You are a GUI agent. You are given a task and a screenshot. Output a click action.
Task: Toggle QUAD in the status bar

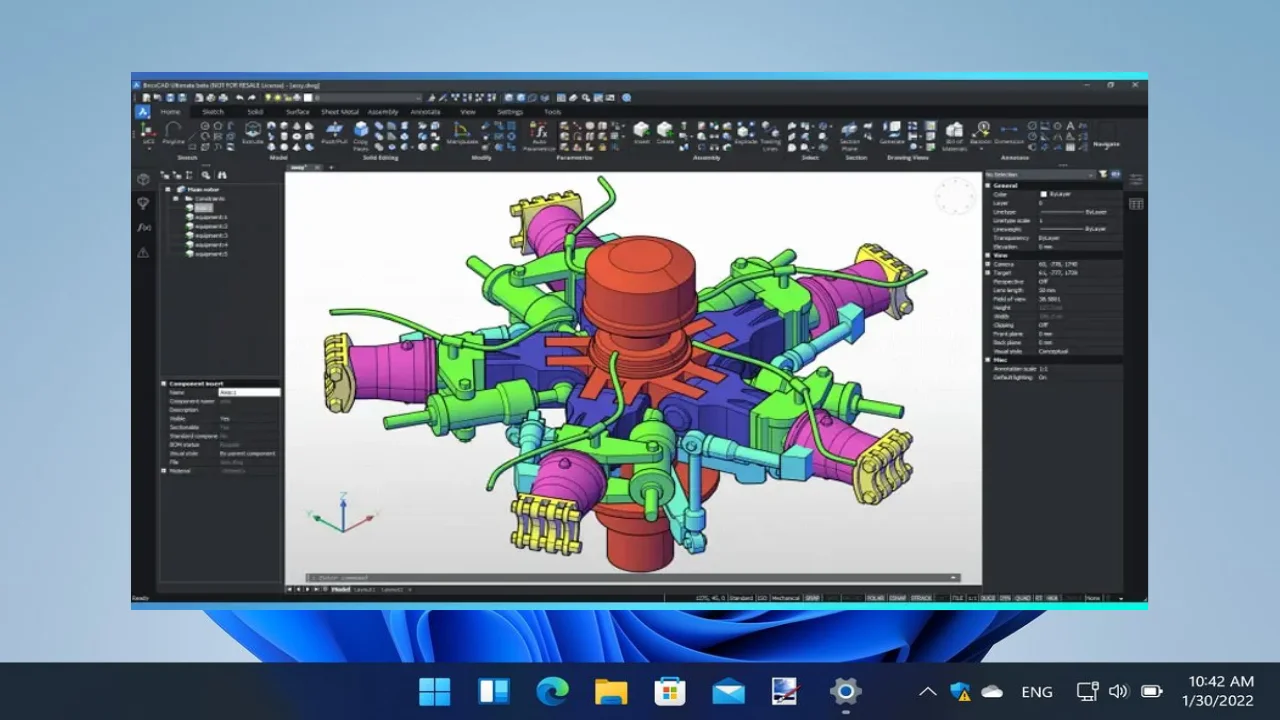[1022, 598]
